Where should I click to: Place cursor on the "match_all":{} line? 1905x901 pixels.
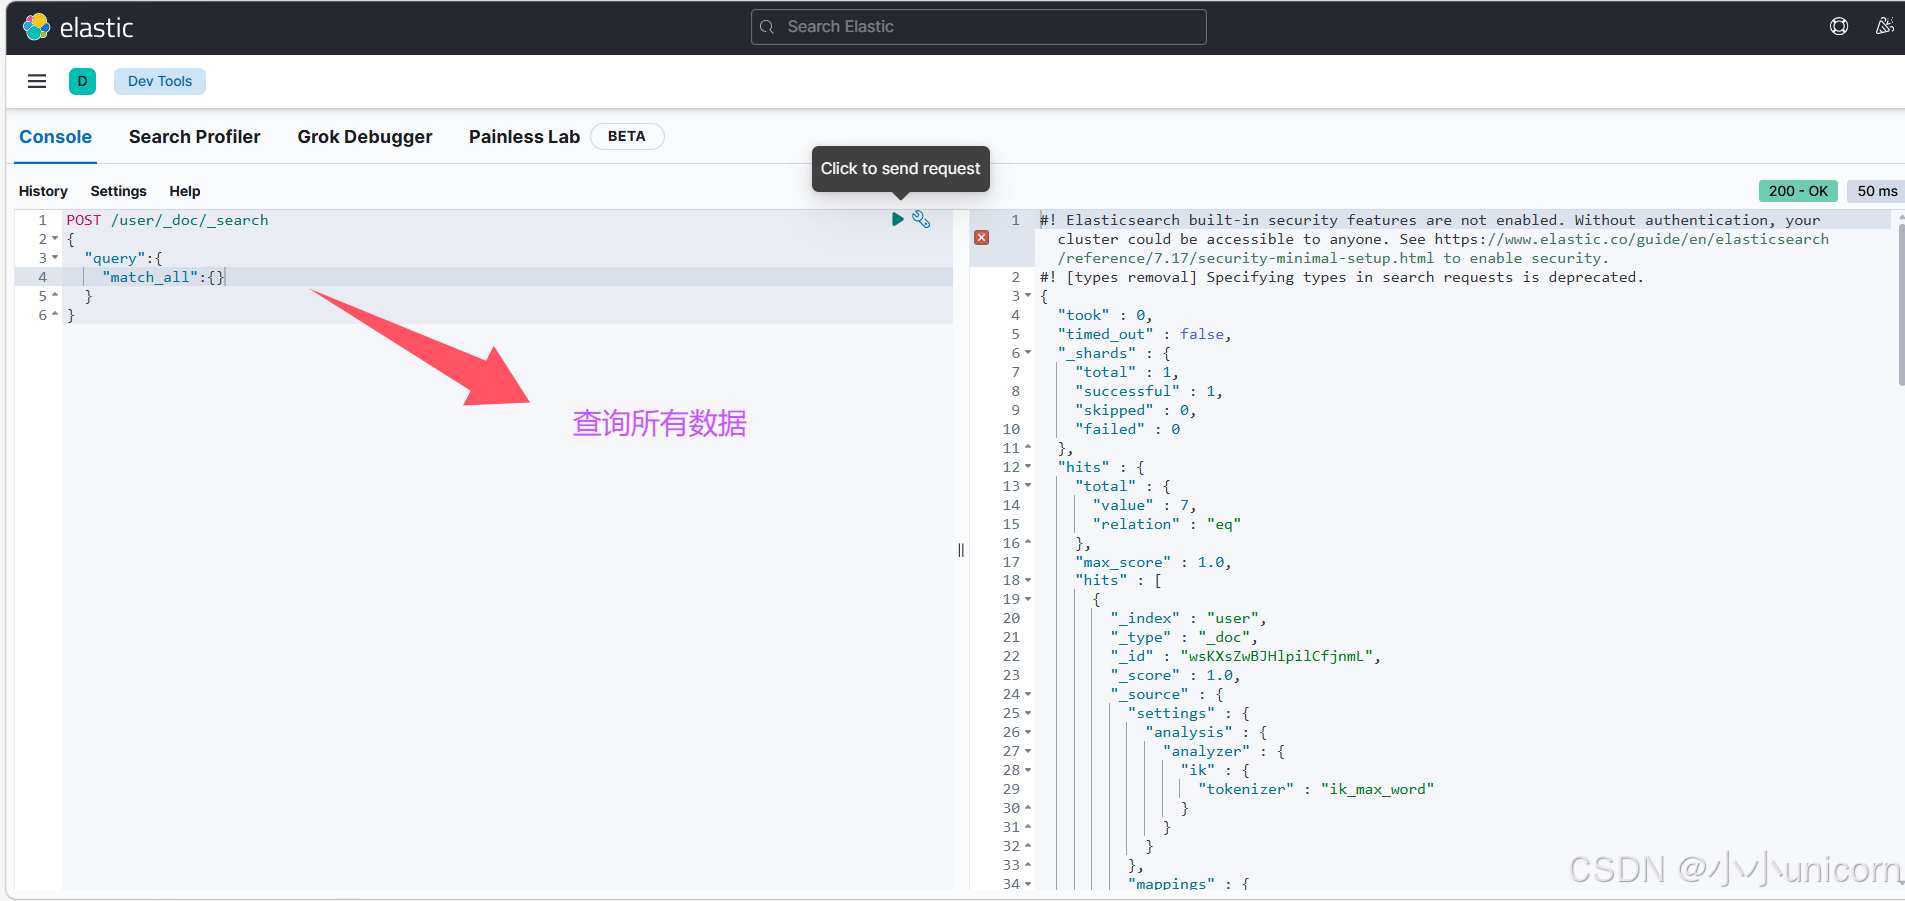[164, 277]
